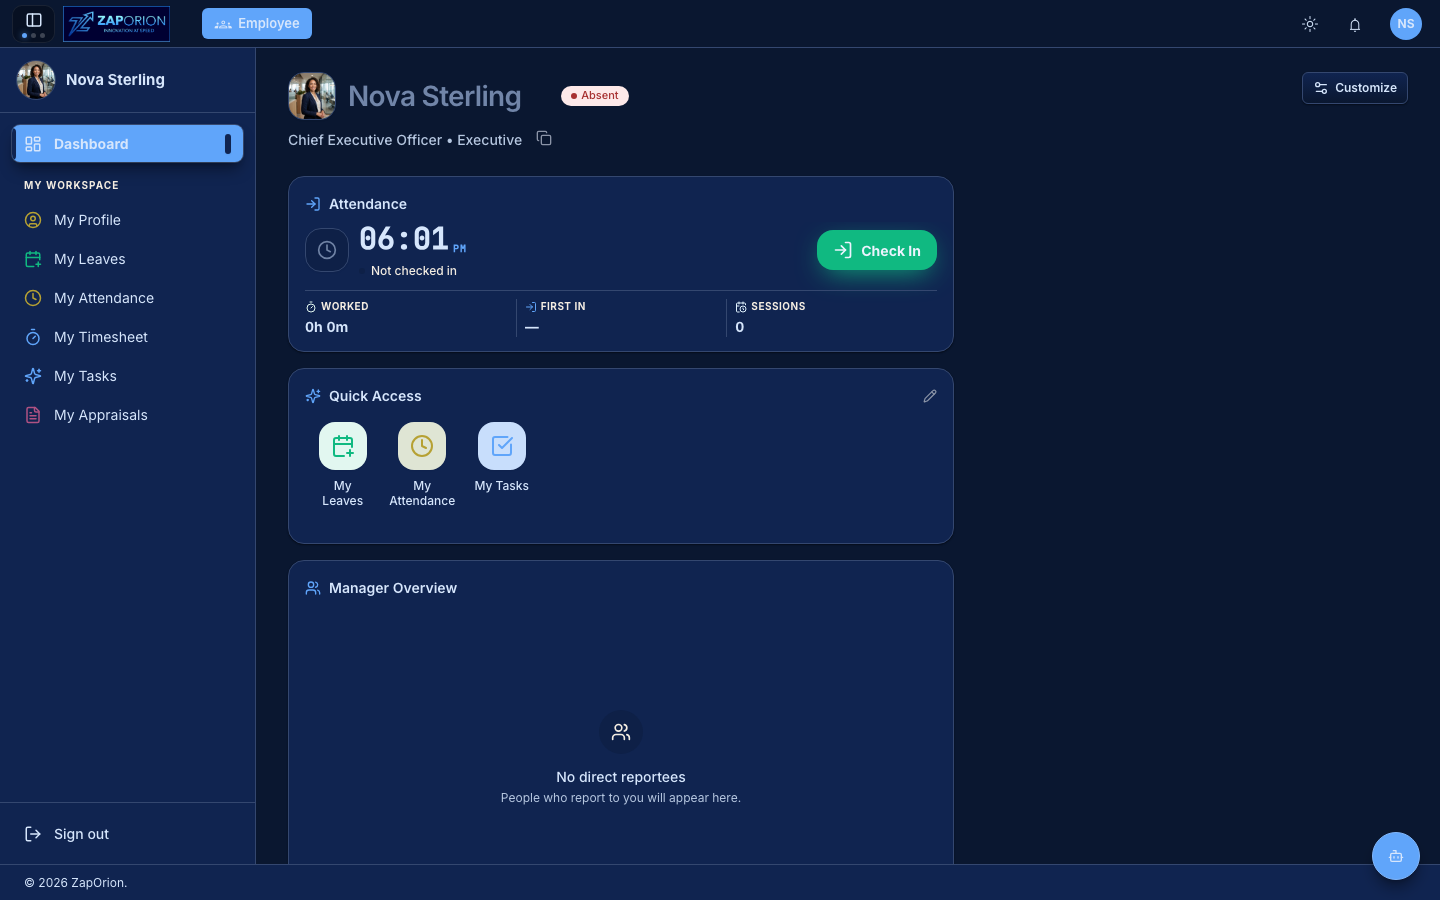
Task: Click the "© 2026 ZapOrion." footer text
Action: 76,883
